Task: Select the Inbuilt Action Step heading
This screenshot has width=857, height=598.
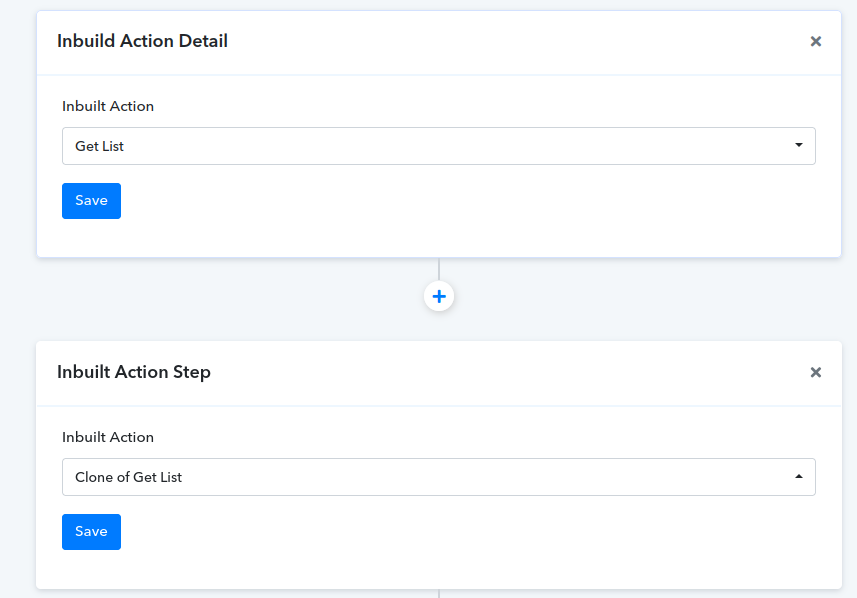Action: (x=134, y=372)
